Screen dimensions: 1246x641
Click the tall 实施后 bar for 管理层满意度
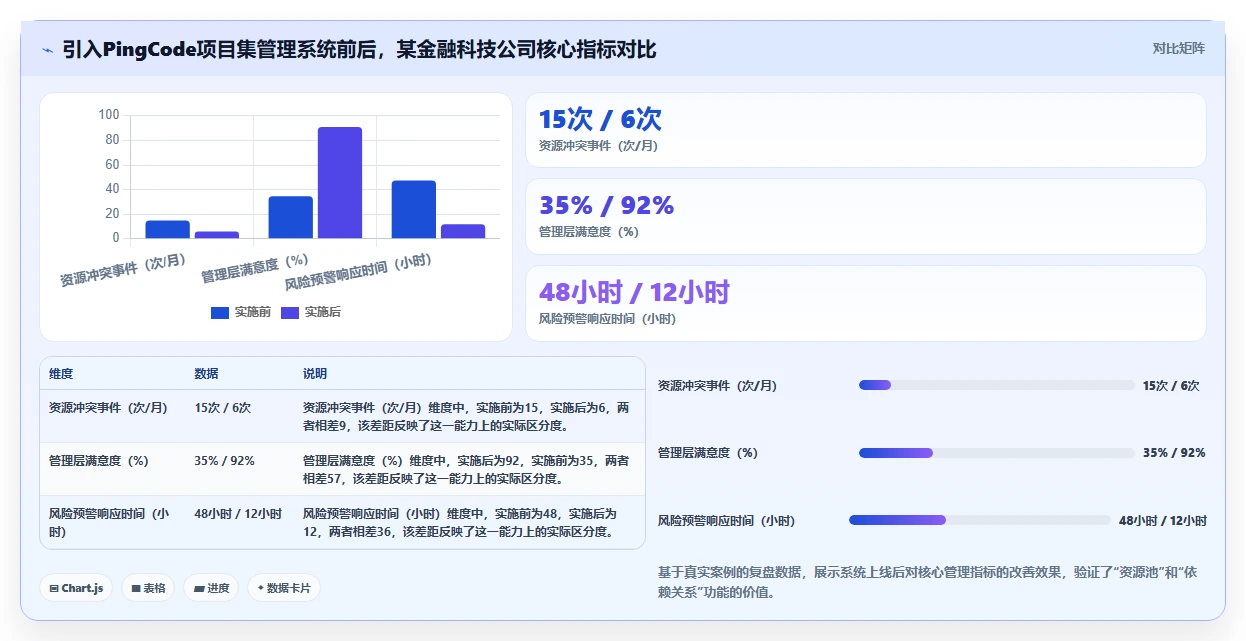[340, 182]
